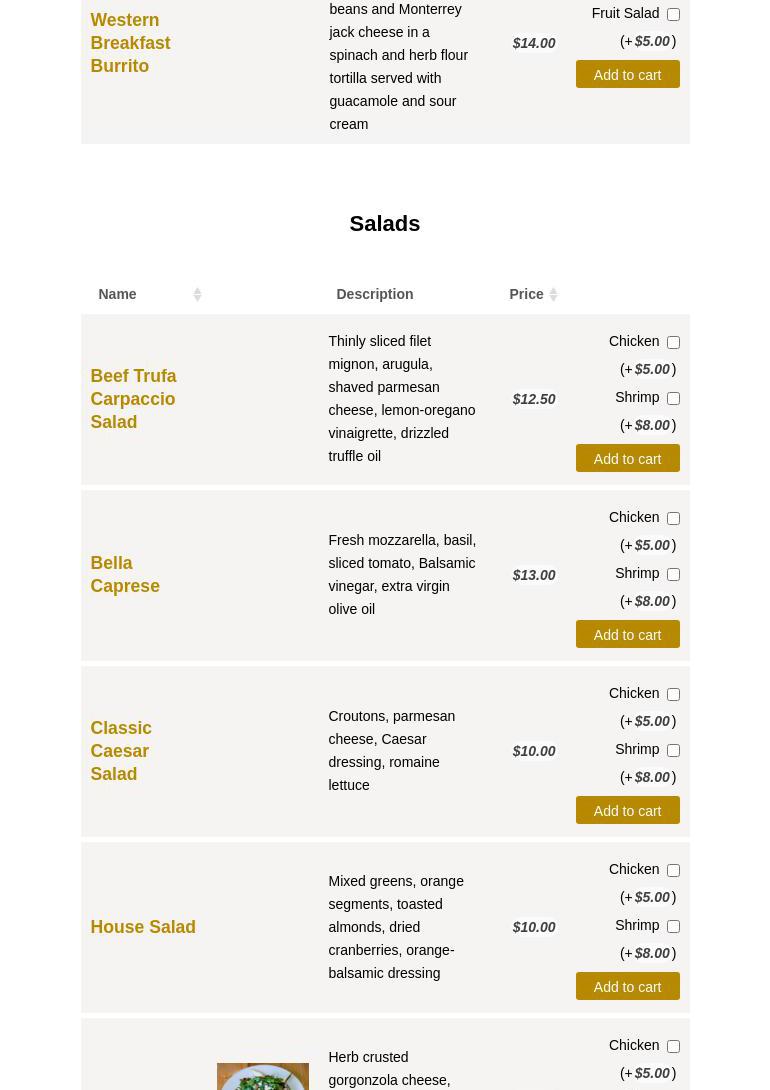The height and width of the screenshot is (1090, 770).
Task: Select Chicken extra for Classic Caesar Salad
Action: click(x=673, y=694)
